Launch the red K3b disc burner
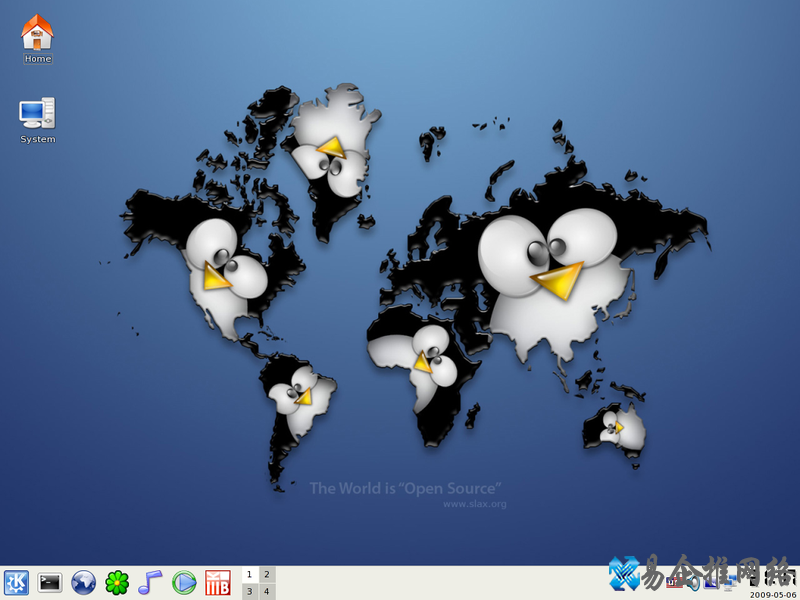The height and width of the screenshot is (600, 800). point(217,582)
